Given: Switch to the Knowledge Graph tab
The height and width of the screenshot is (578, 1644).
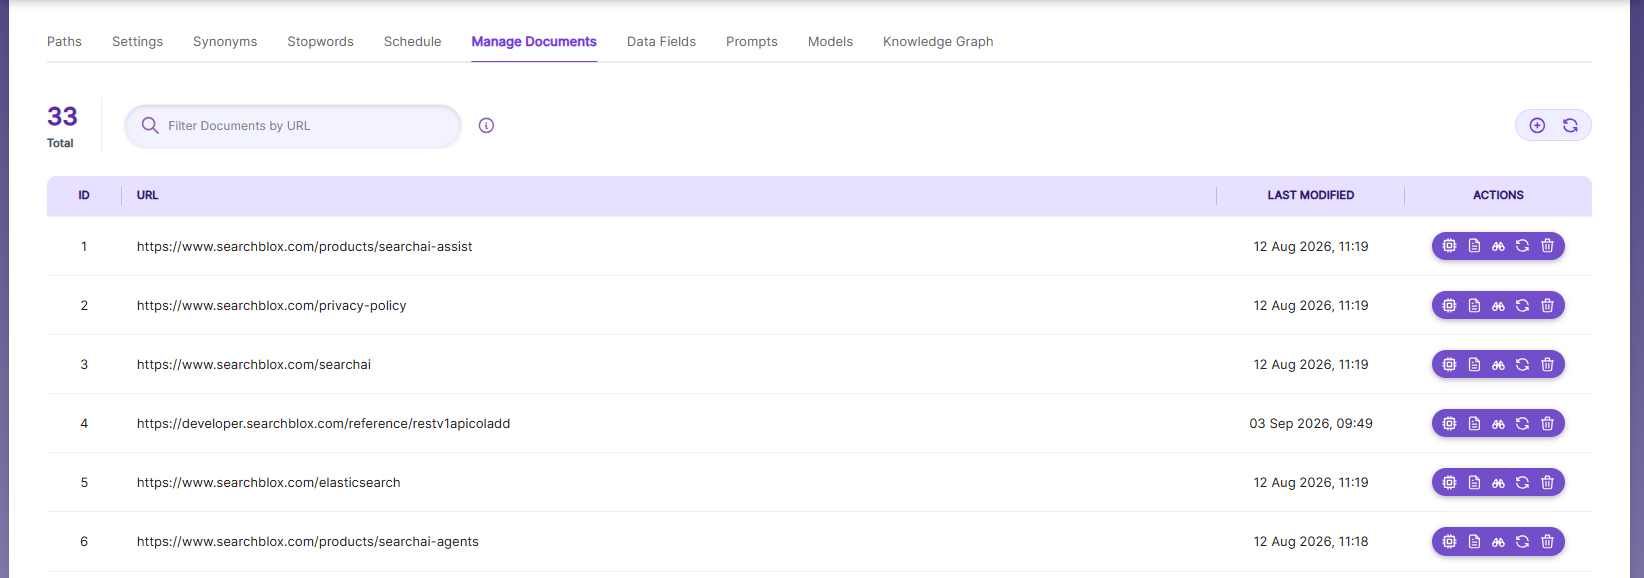Looking at the screenshot, I should 938,41.
